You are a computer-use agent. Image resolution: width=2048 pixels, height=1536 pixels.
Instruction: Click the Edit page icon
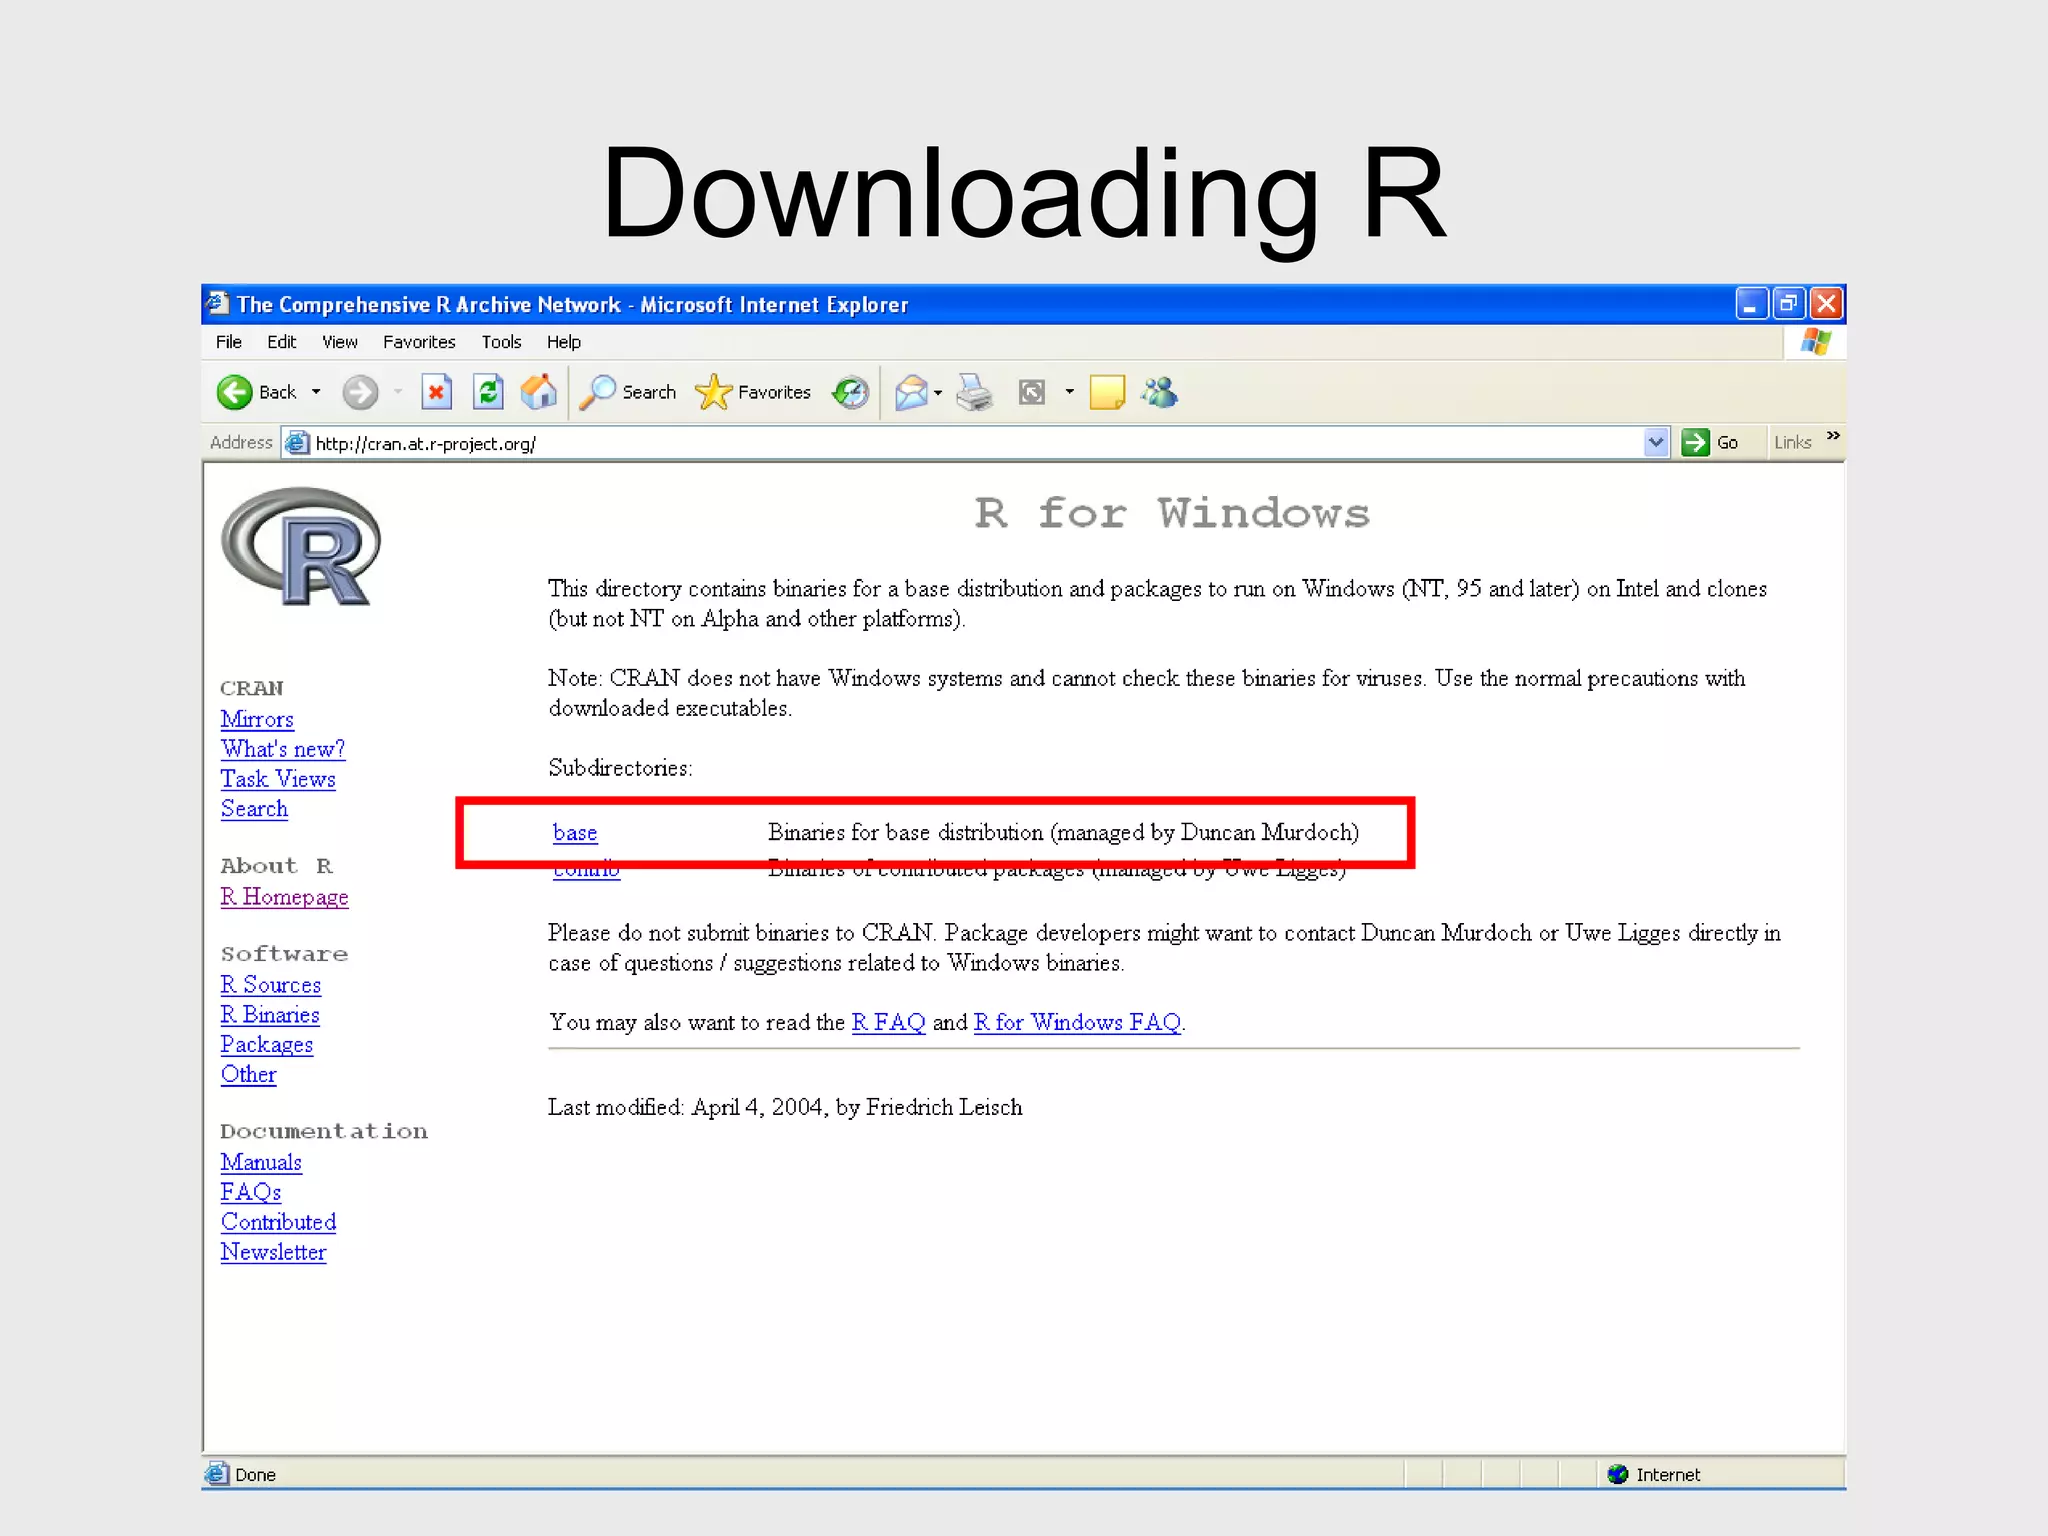1032,392
